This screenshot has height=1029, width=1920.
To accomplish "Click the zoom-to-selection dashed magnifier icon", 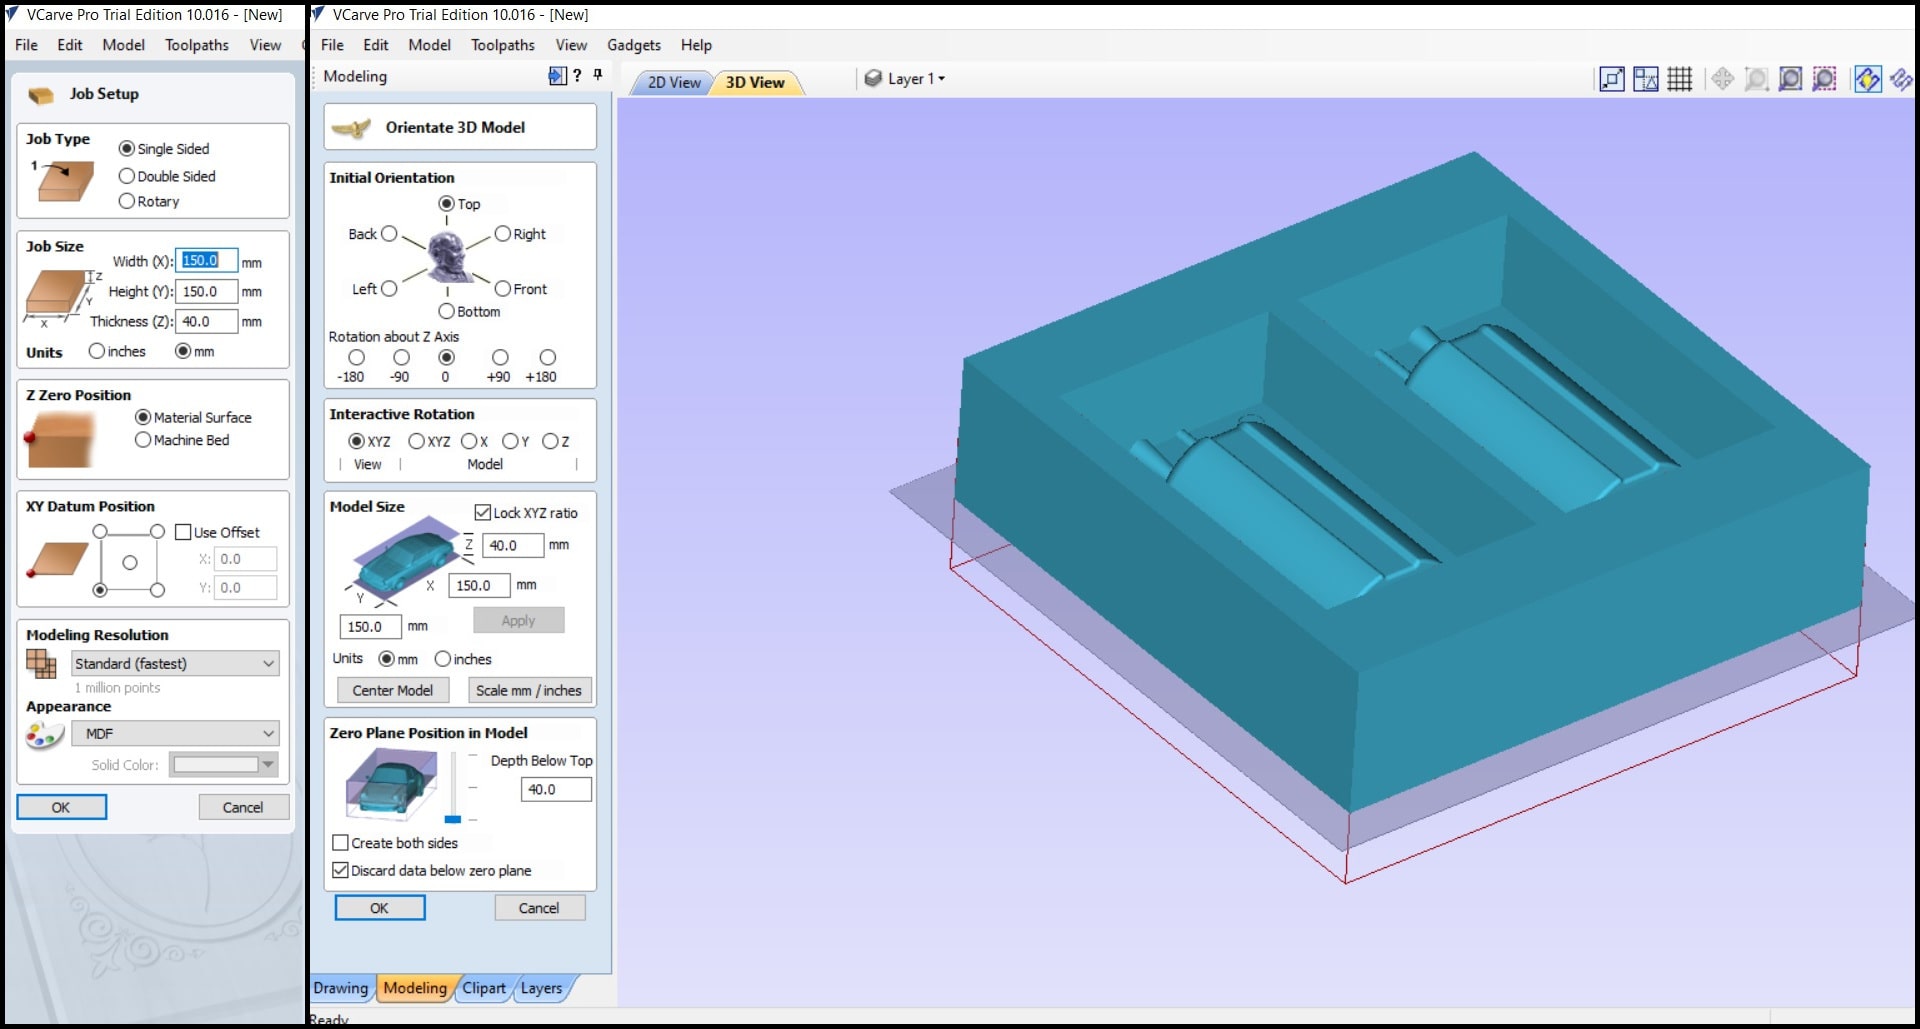I will coord(1825,79).
